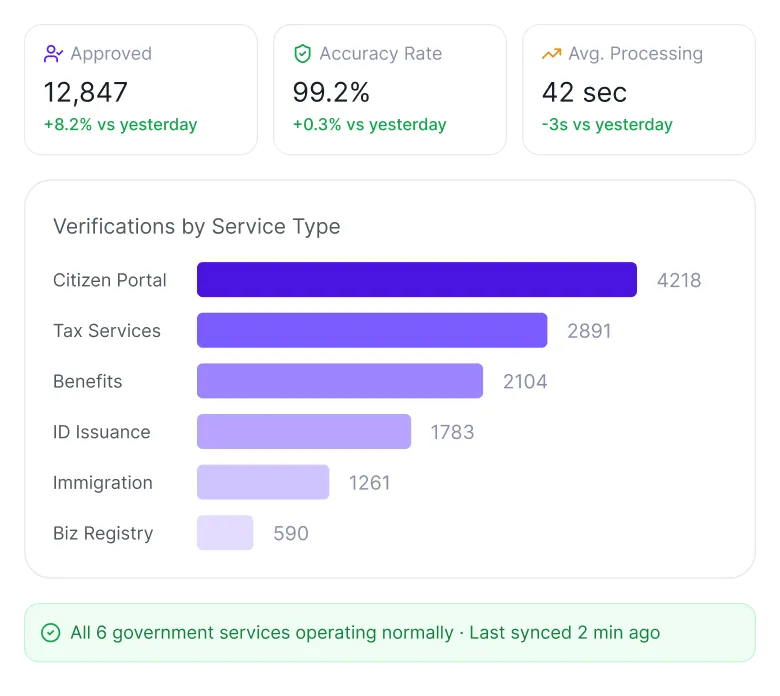Click the 'Immigration' row label

(103, 483)
